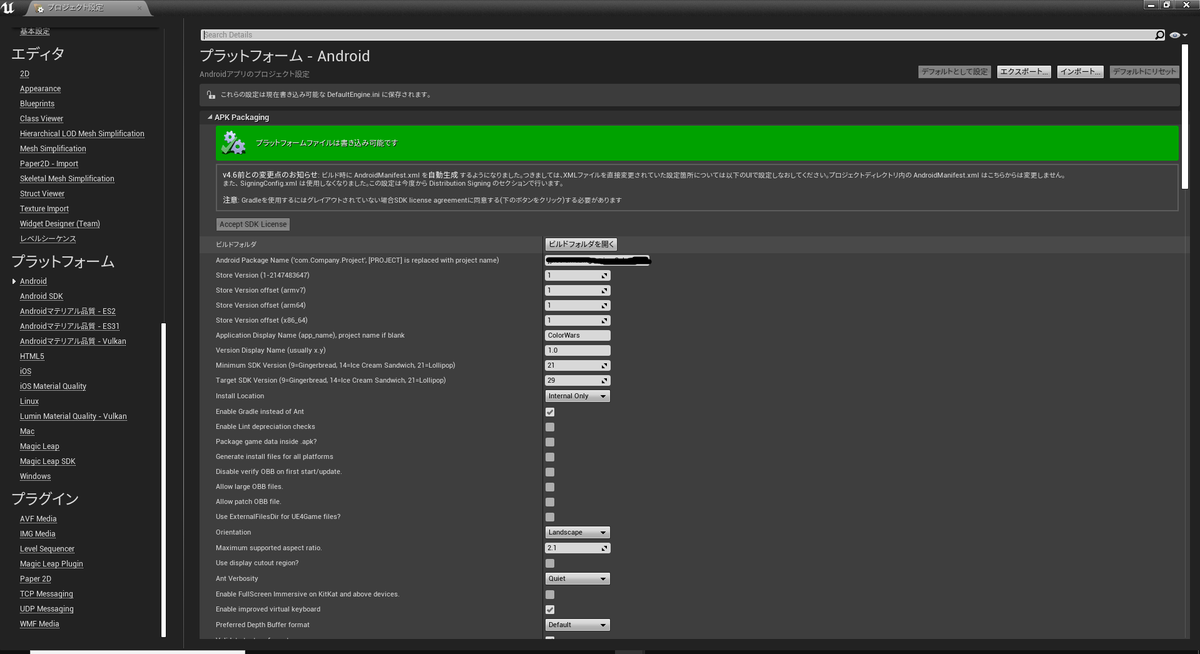Click the Unreal Engine logo icon
Screen dimensions: 1200x654
tap(9, 8)
